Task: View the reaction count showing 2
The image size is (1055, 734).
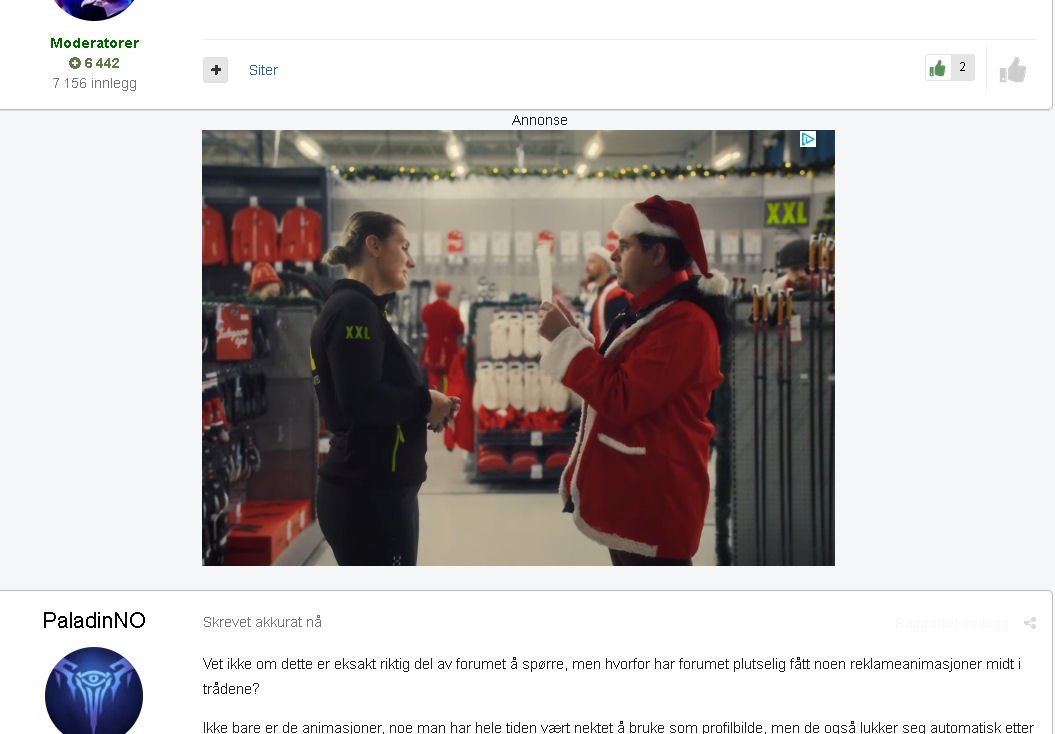Action: [962, 67]
